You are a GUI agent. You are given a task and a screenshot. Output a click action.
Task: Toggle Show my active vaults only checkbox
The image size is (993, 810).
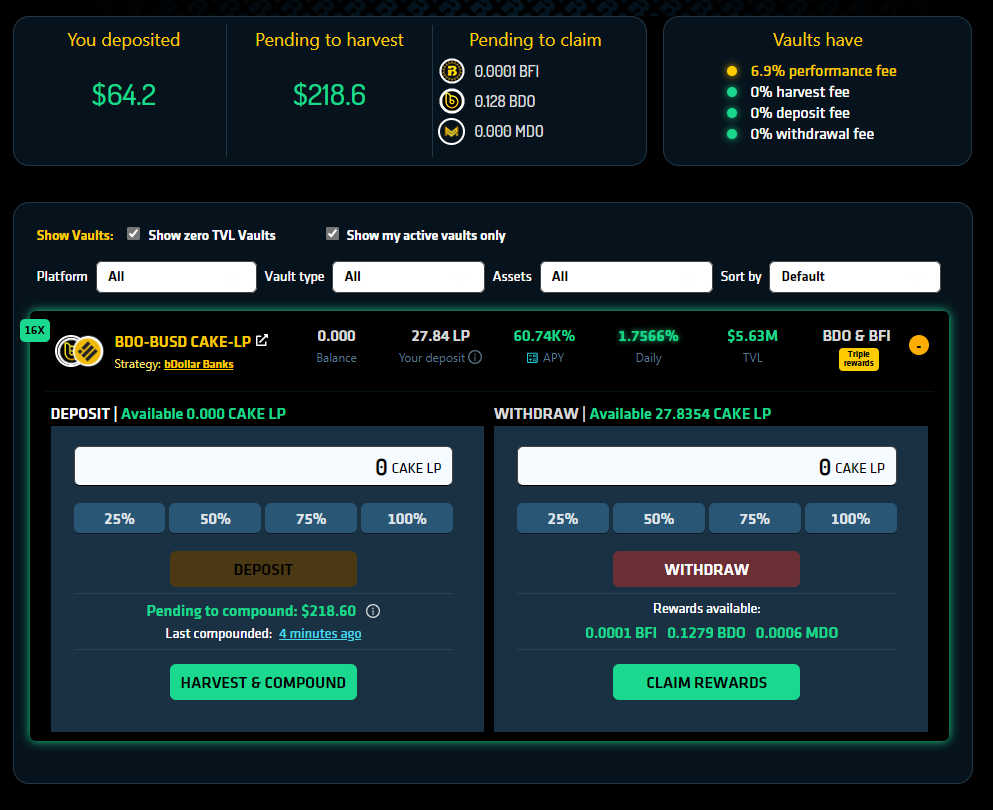[332, 234]
